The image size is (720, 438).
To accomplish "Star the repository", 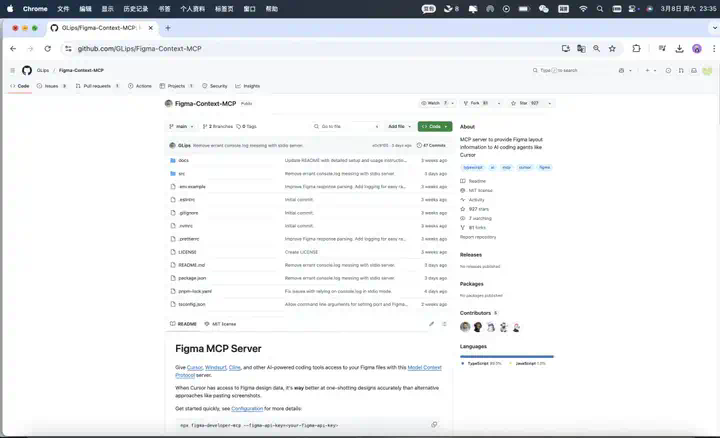I will point(526,103).
